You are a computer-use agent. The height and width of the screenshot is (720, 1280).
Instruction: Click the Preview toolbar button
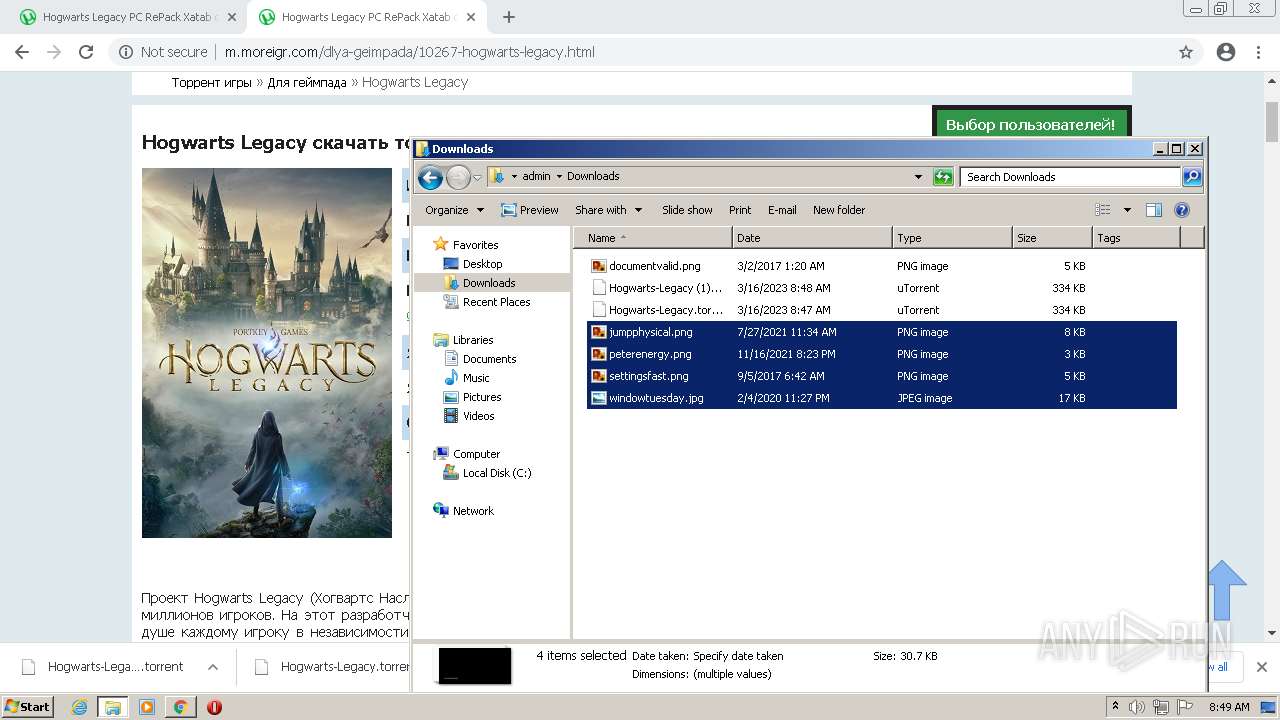(530, 210)
